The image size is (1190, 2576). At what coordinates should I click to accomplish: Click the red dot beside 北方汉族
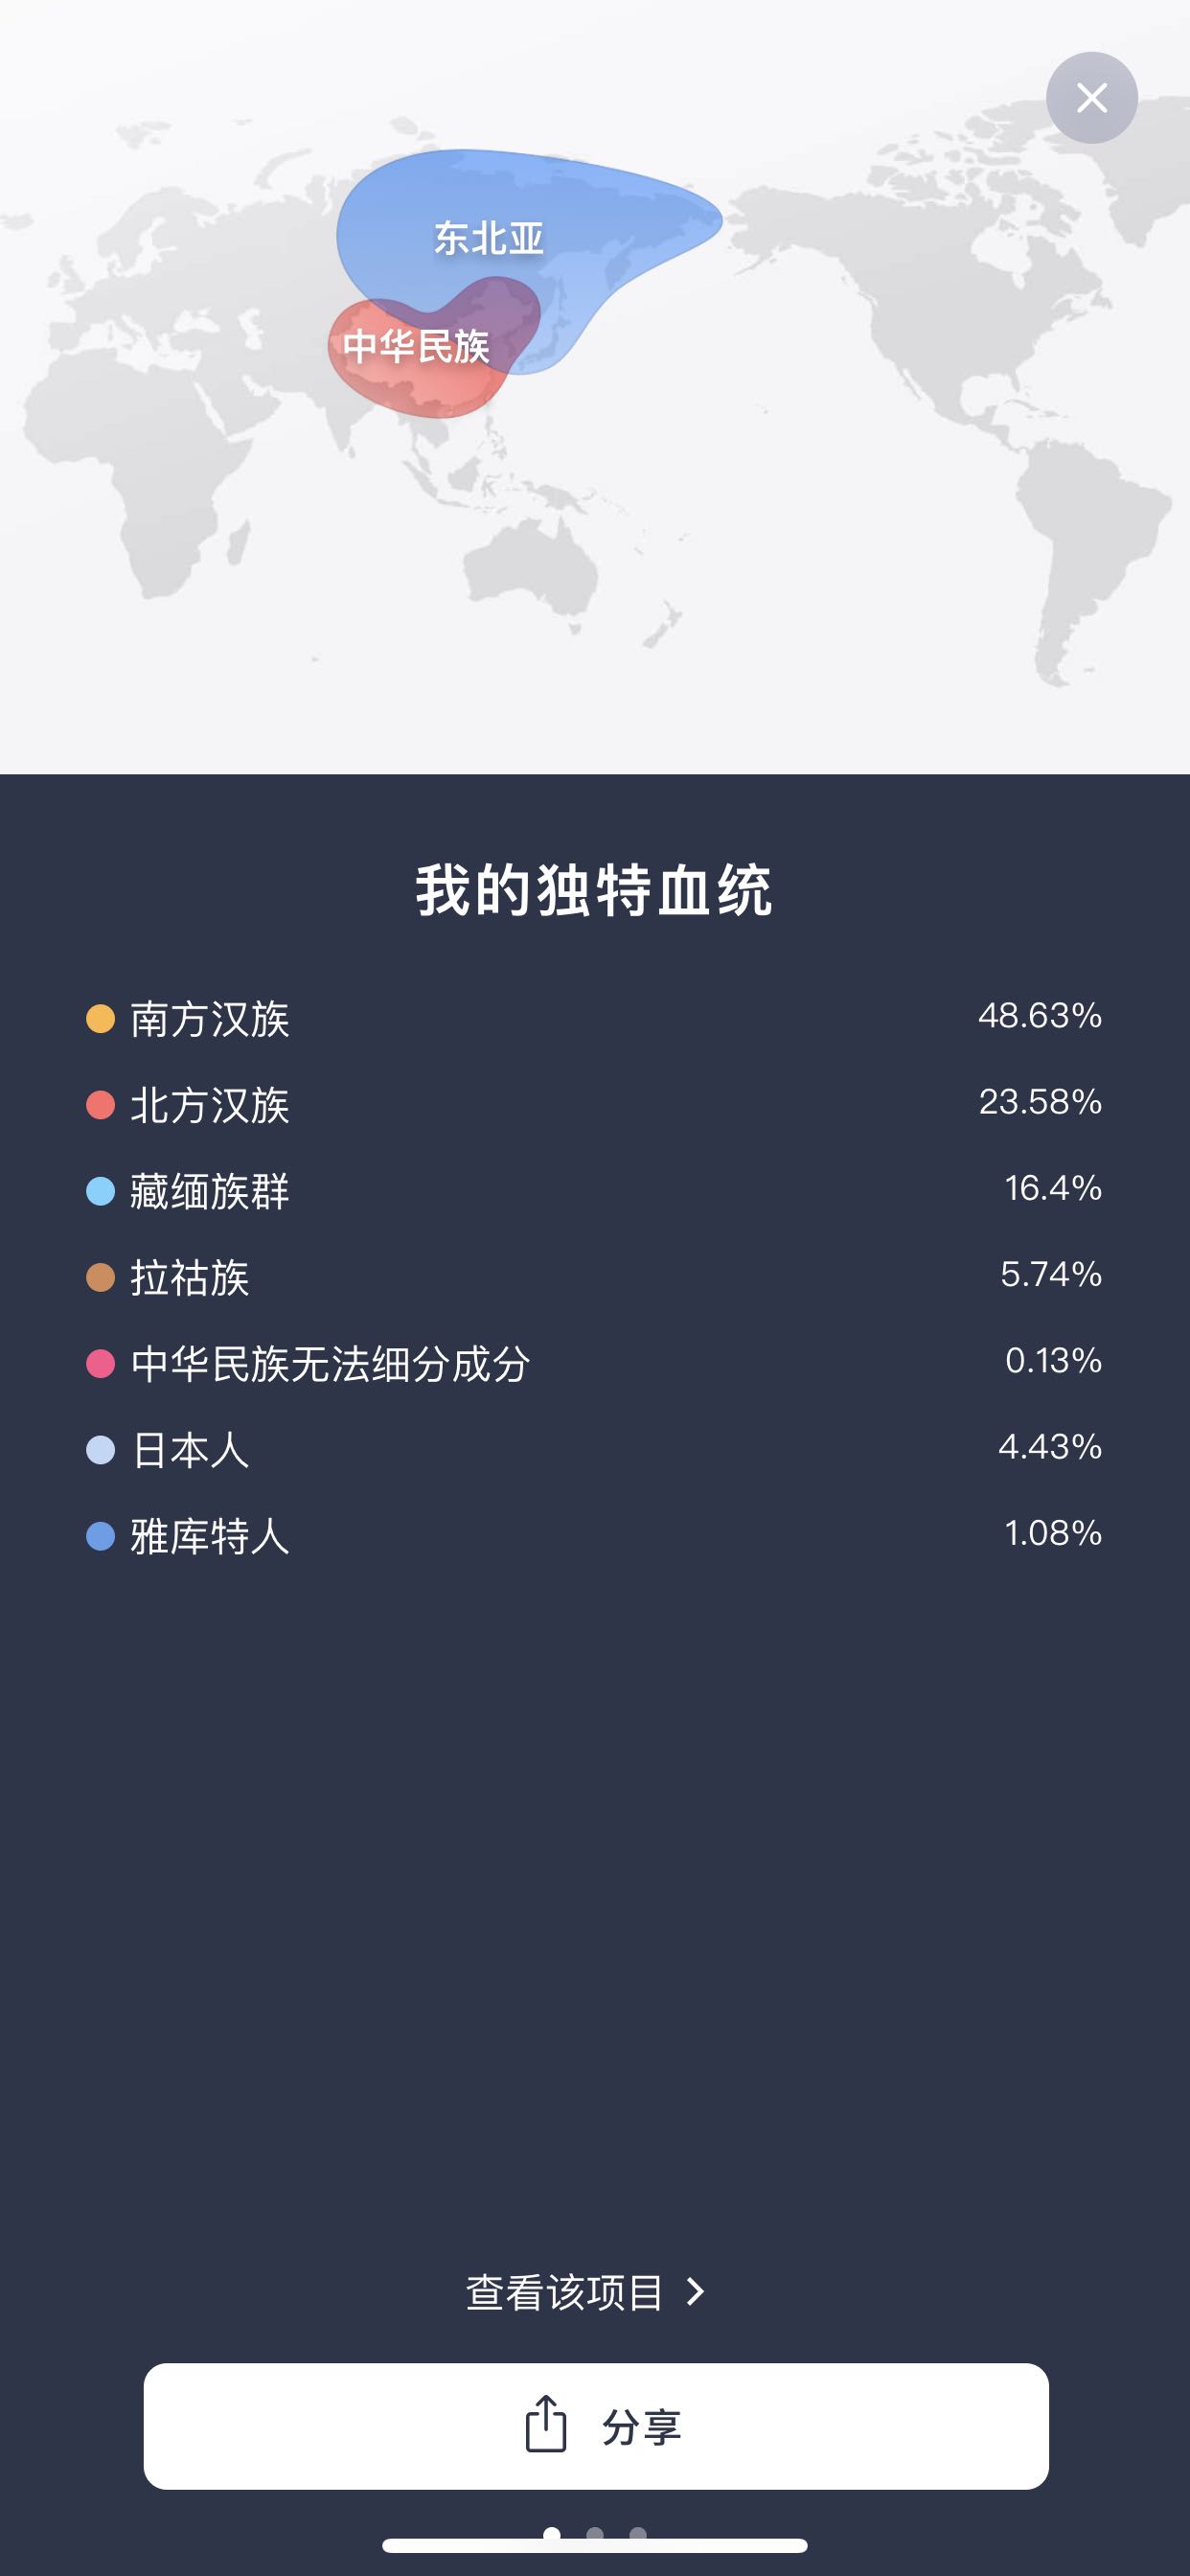(x=100, y=1105)
